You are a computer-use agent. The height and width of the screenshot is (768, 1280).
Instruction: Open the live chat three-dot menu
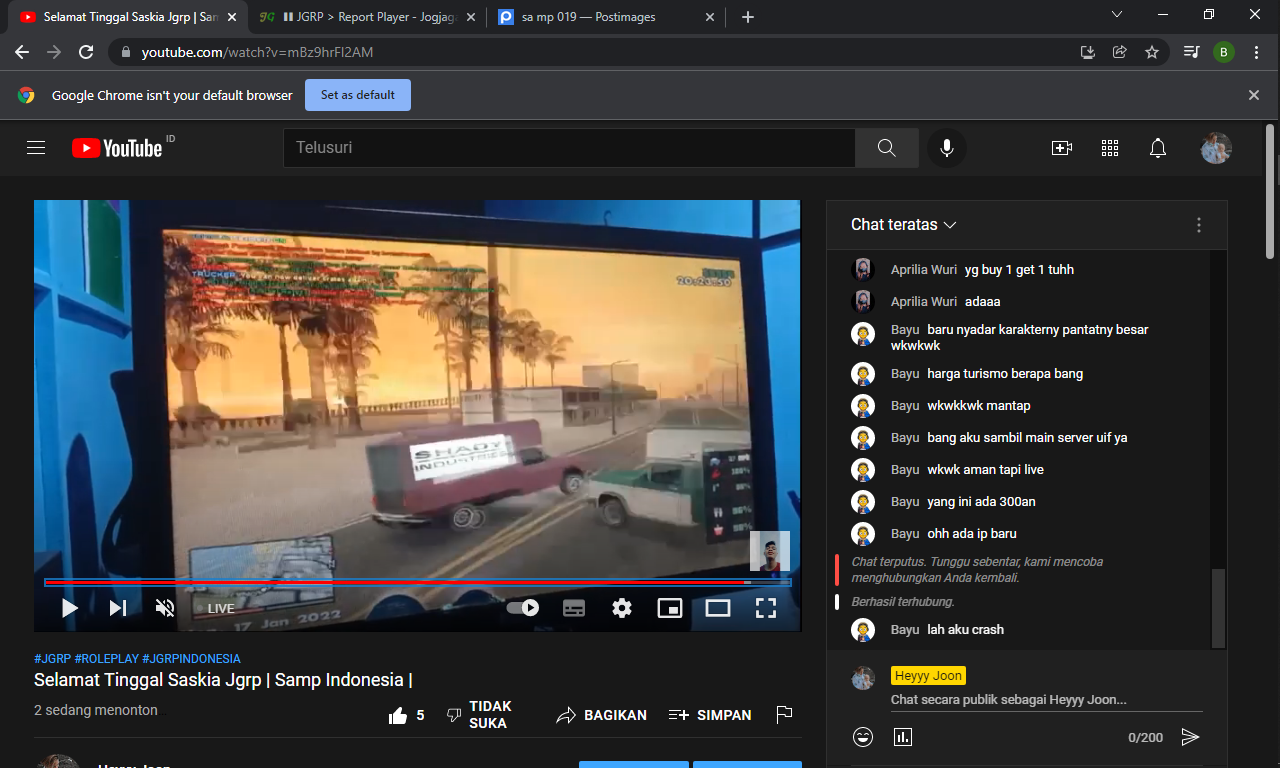pyautogui.click(x=1199, y=226)
